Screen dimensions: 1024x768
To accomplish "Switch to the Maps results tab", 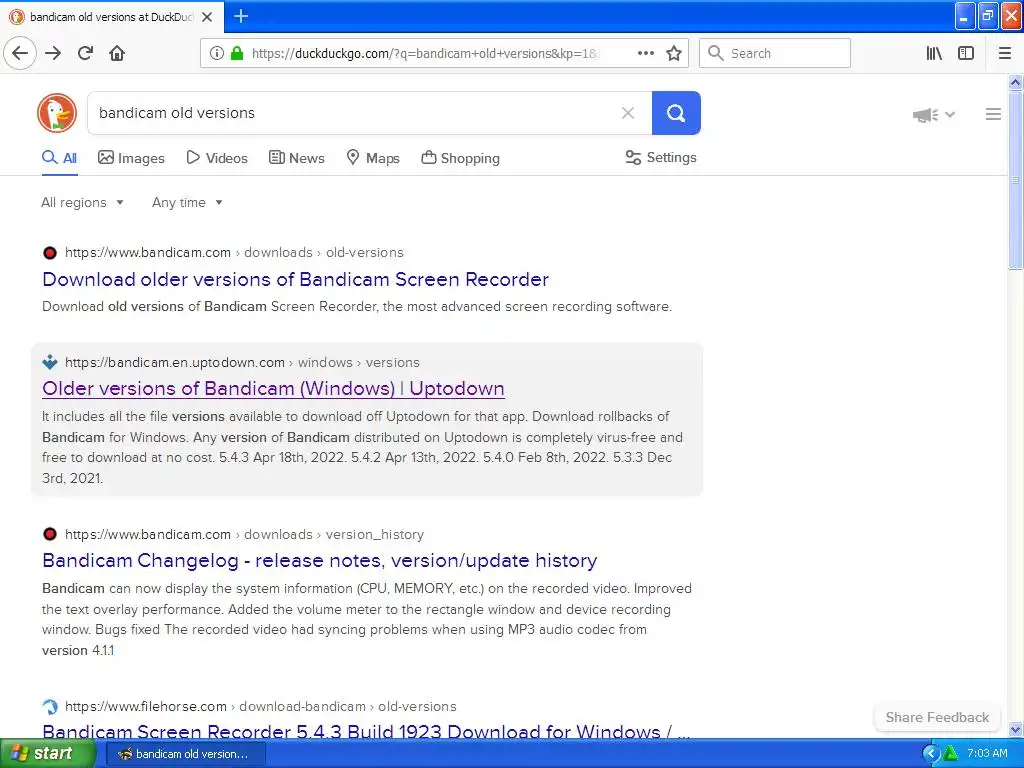I will pyautogui.click(x=373, y=157).
